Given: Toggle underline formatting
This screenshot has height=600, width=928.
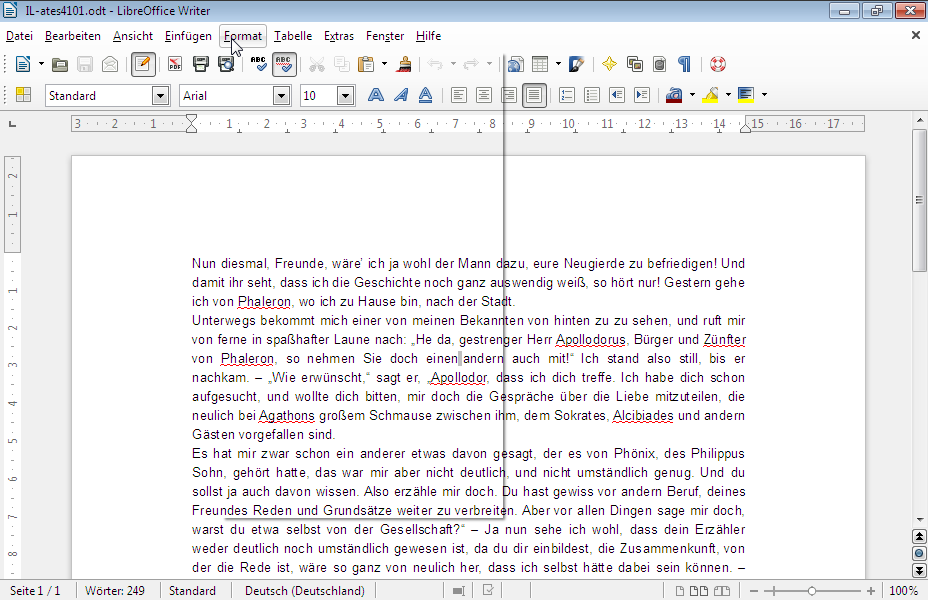Looking at the screenshot, I should pos(426,95).
